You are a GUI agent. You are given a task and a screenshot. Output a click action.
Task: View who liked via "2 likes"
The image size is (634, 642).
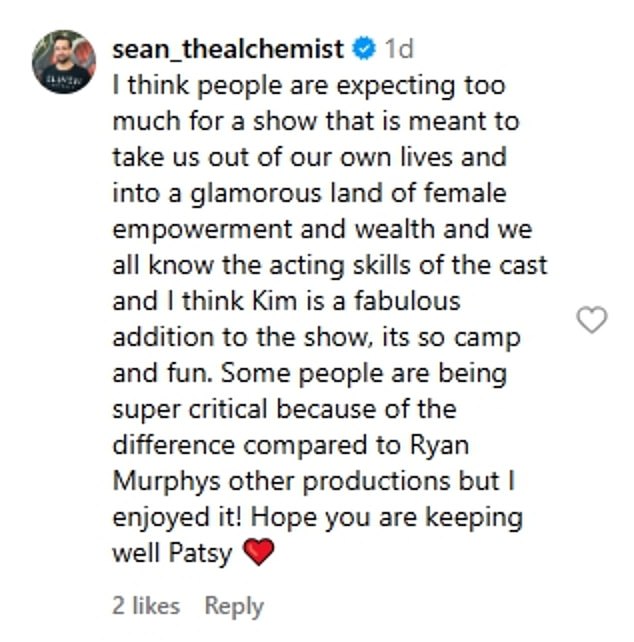(x=146, y=605)
